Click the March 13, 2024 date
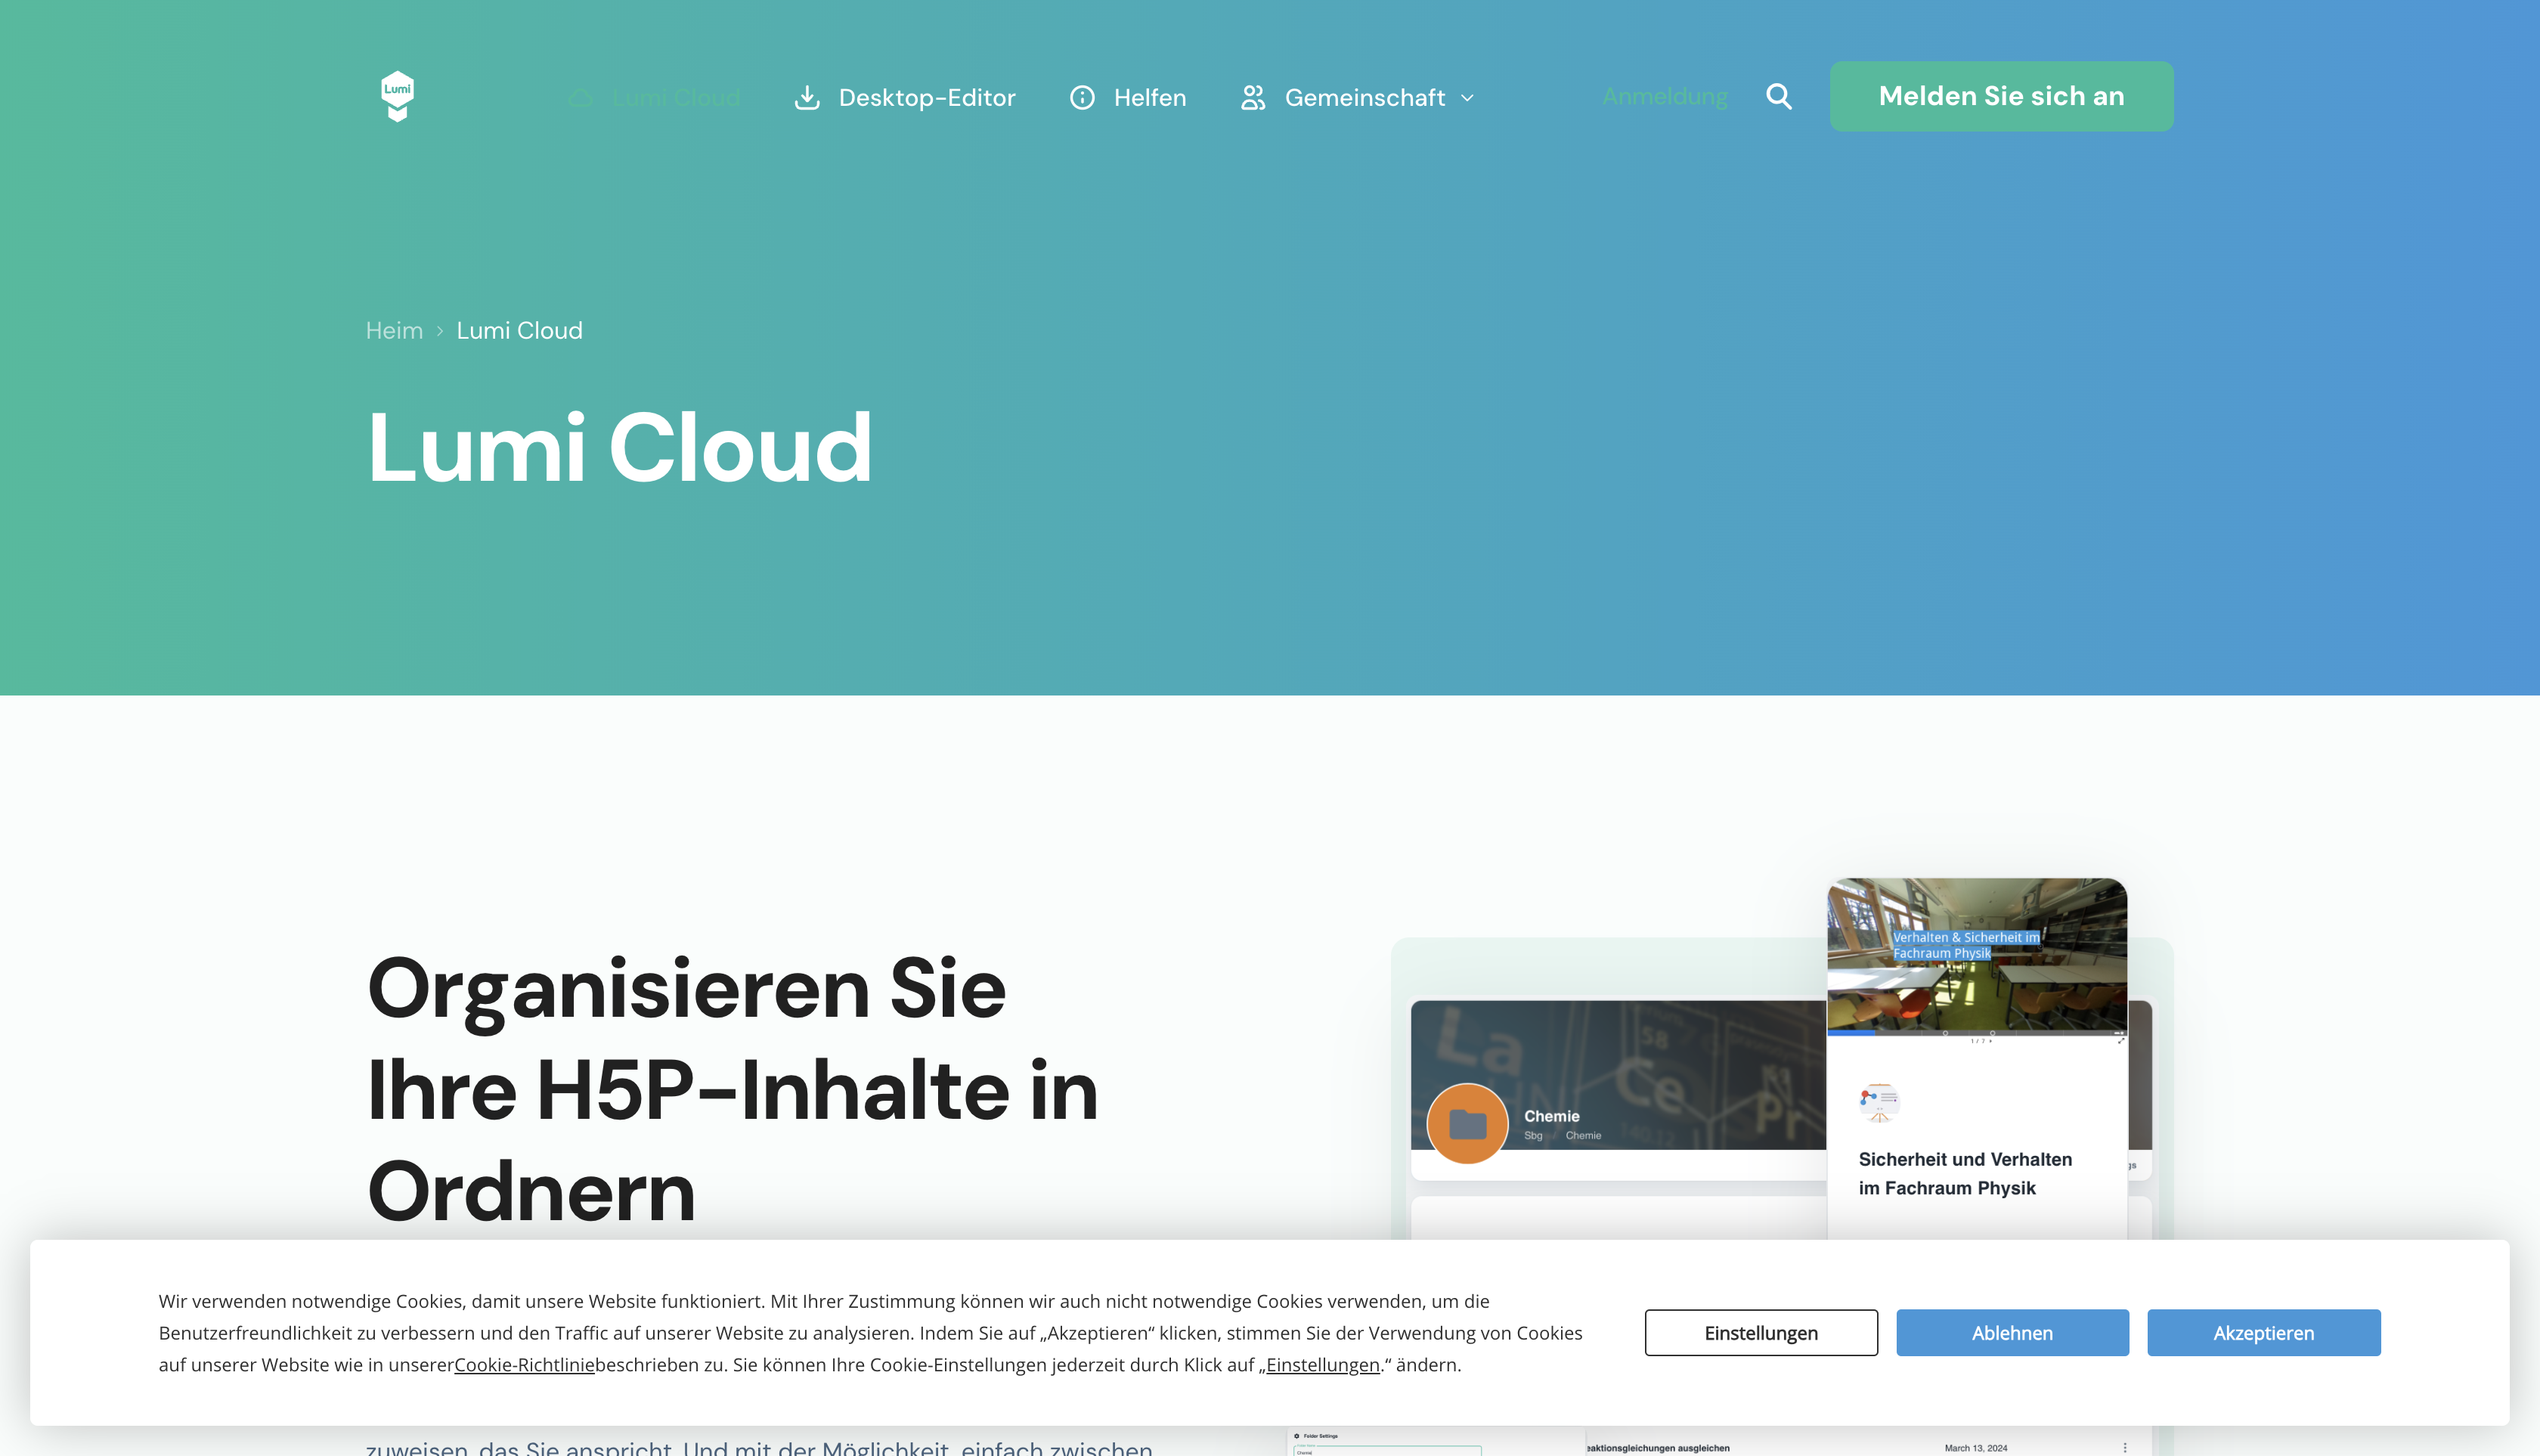 click(1975, 1448)
